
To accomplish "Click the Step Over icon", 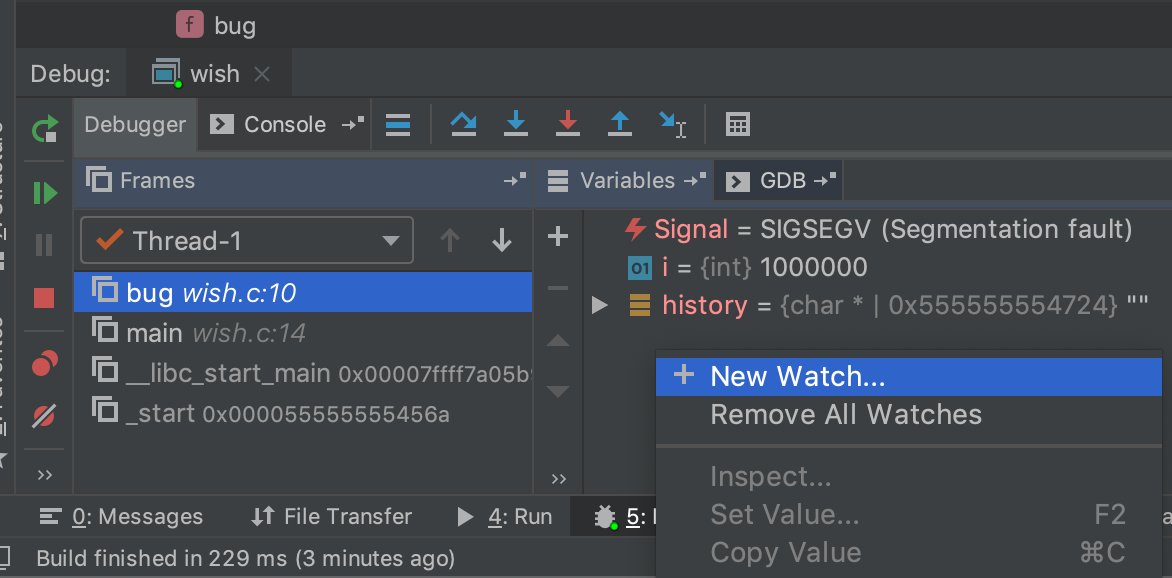I will pos(464,124).
